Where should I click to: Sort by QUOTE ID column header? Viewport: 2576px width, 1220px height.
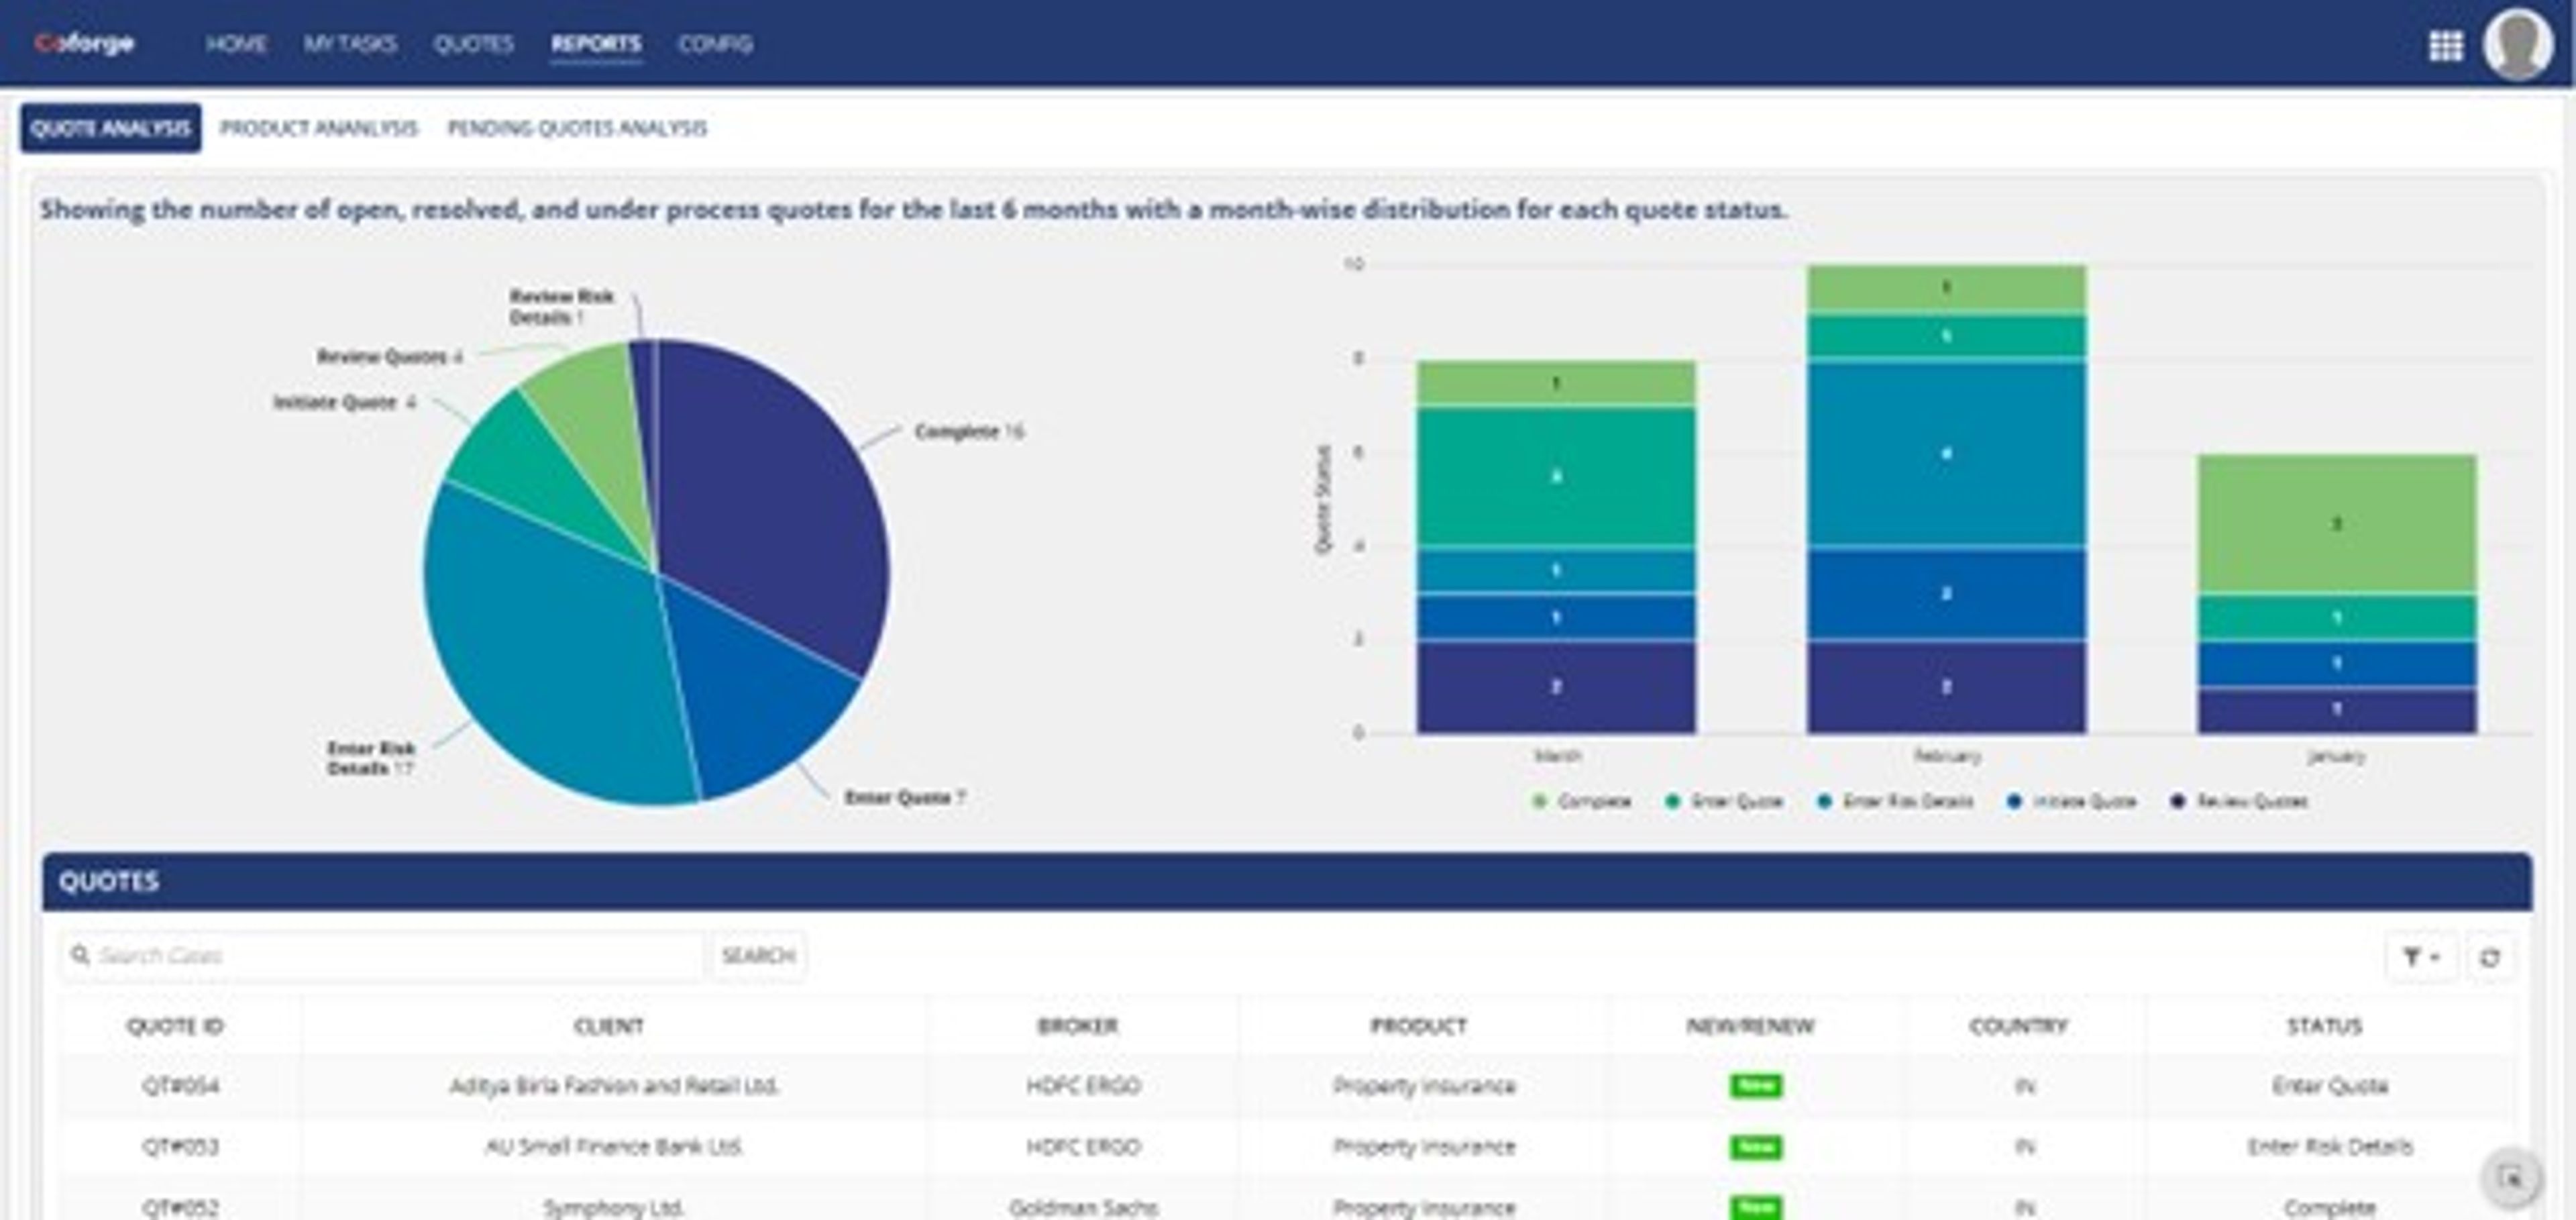(x=175, y=1026)
